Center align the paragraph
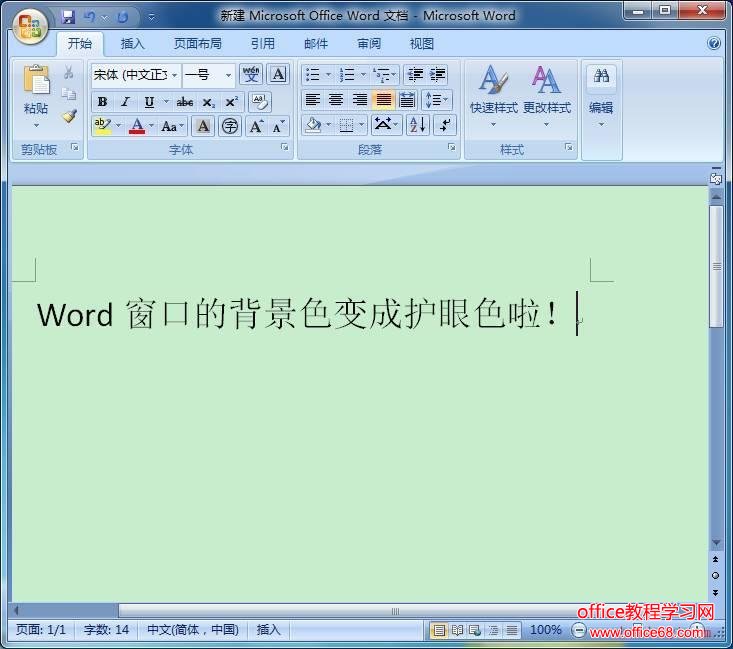The image size is (733, 649). click(336, 100)
